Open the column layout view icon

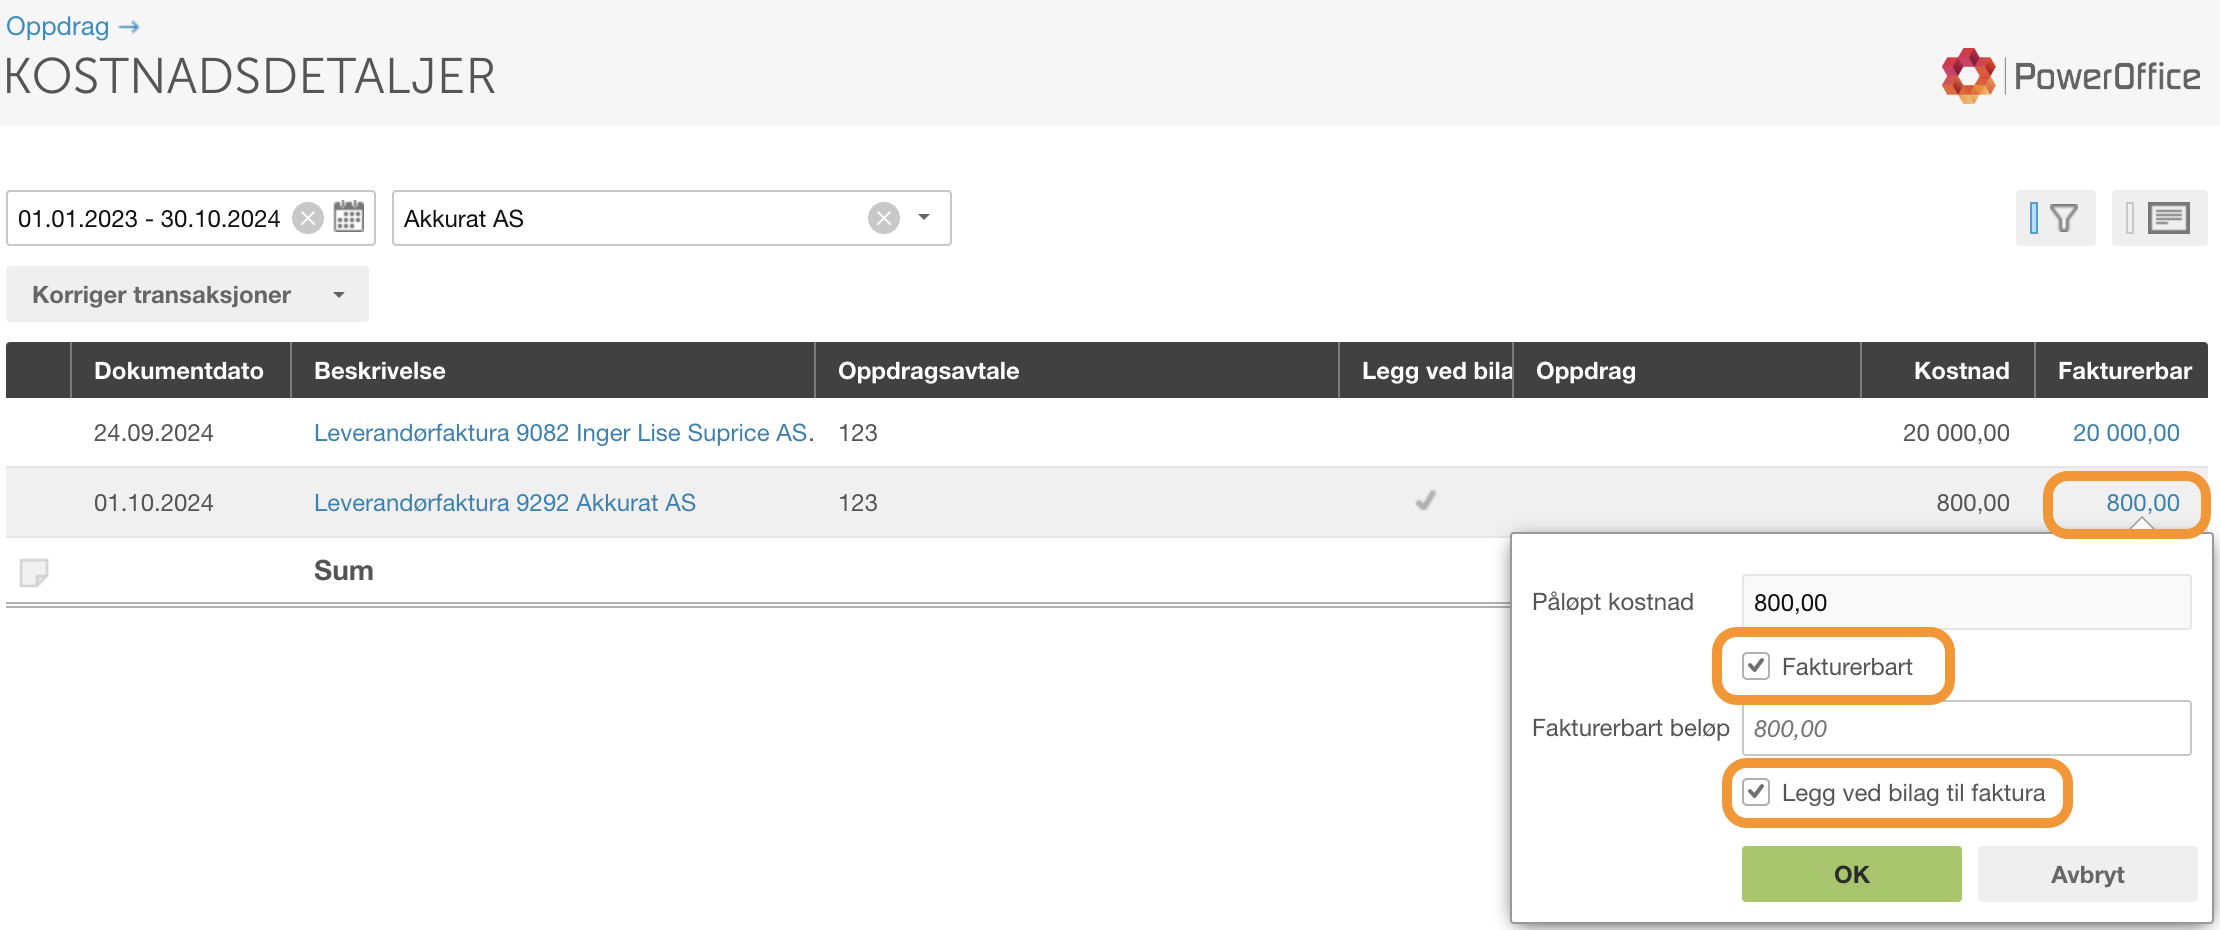2159,218
